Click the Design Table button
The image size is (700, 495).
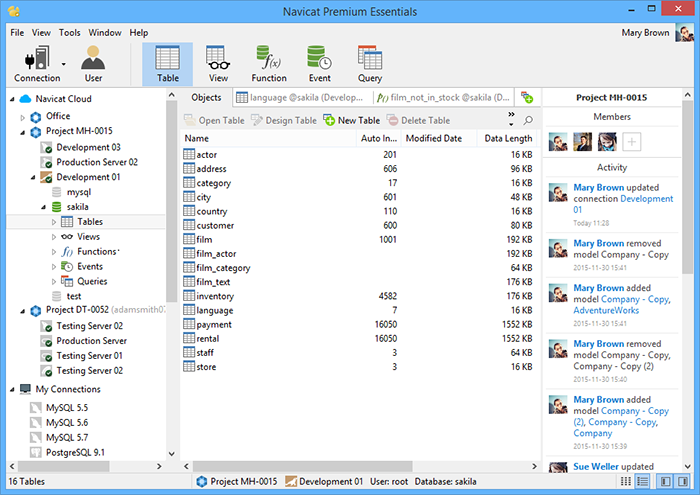click(283, 120)
